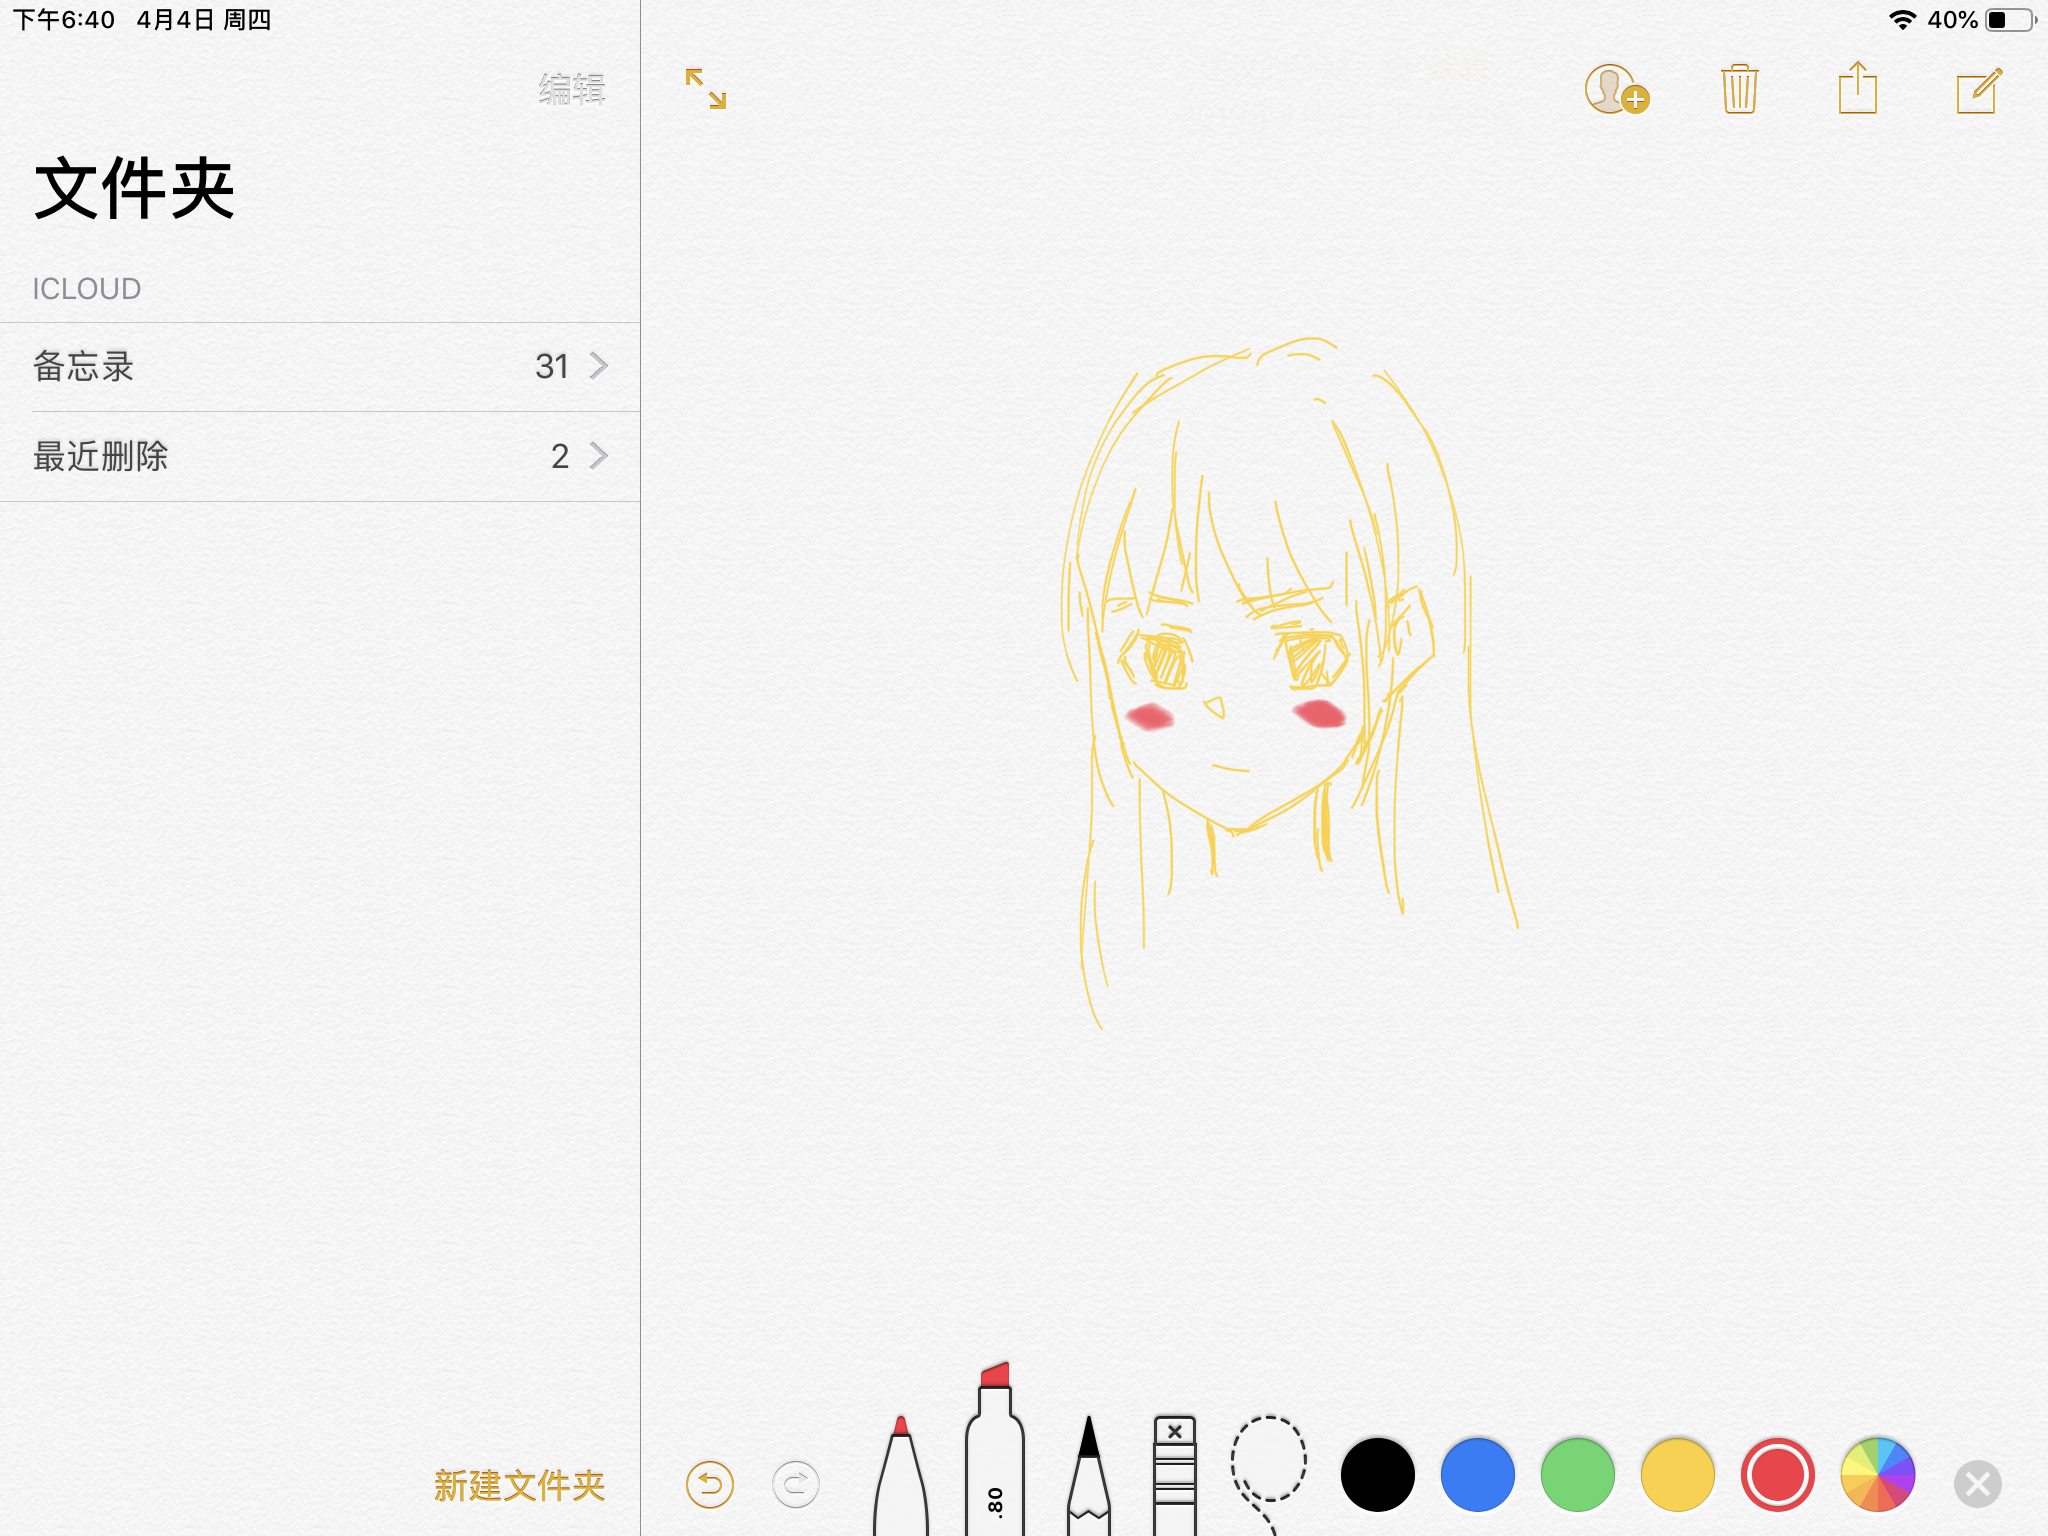The height and width of the screenshot is (1536, 2048).
Task: Tap the undo arrow
Action: (709, 1487)
